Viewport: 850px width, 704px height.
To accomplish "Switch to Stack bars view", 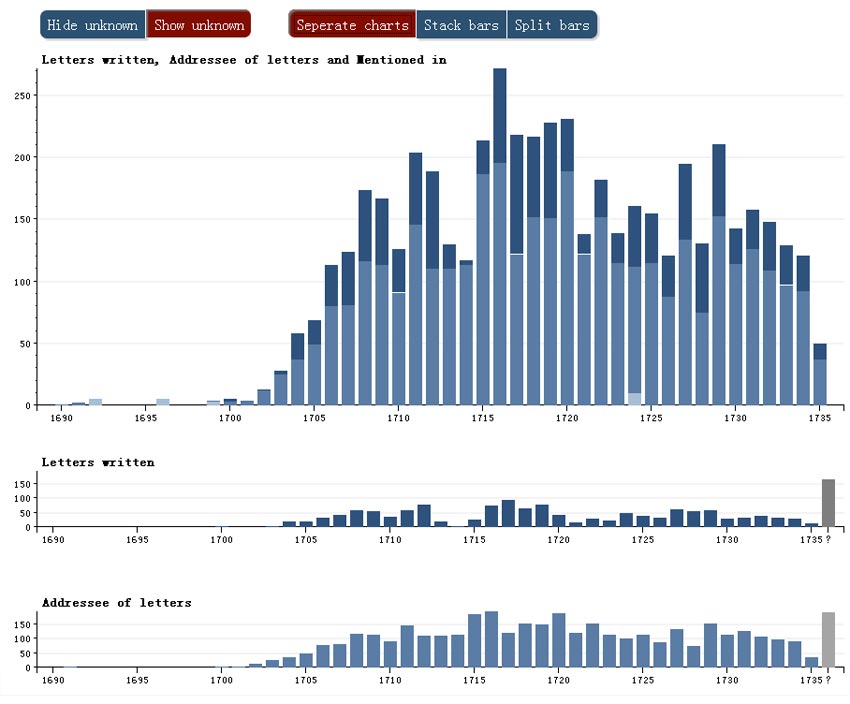I will point(461,25).
